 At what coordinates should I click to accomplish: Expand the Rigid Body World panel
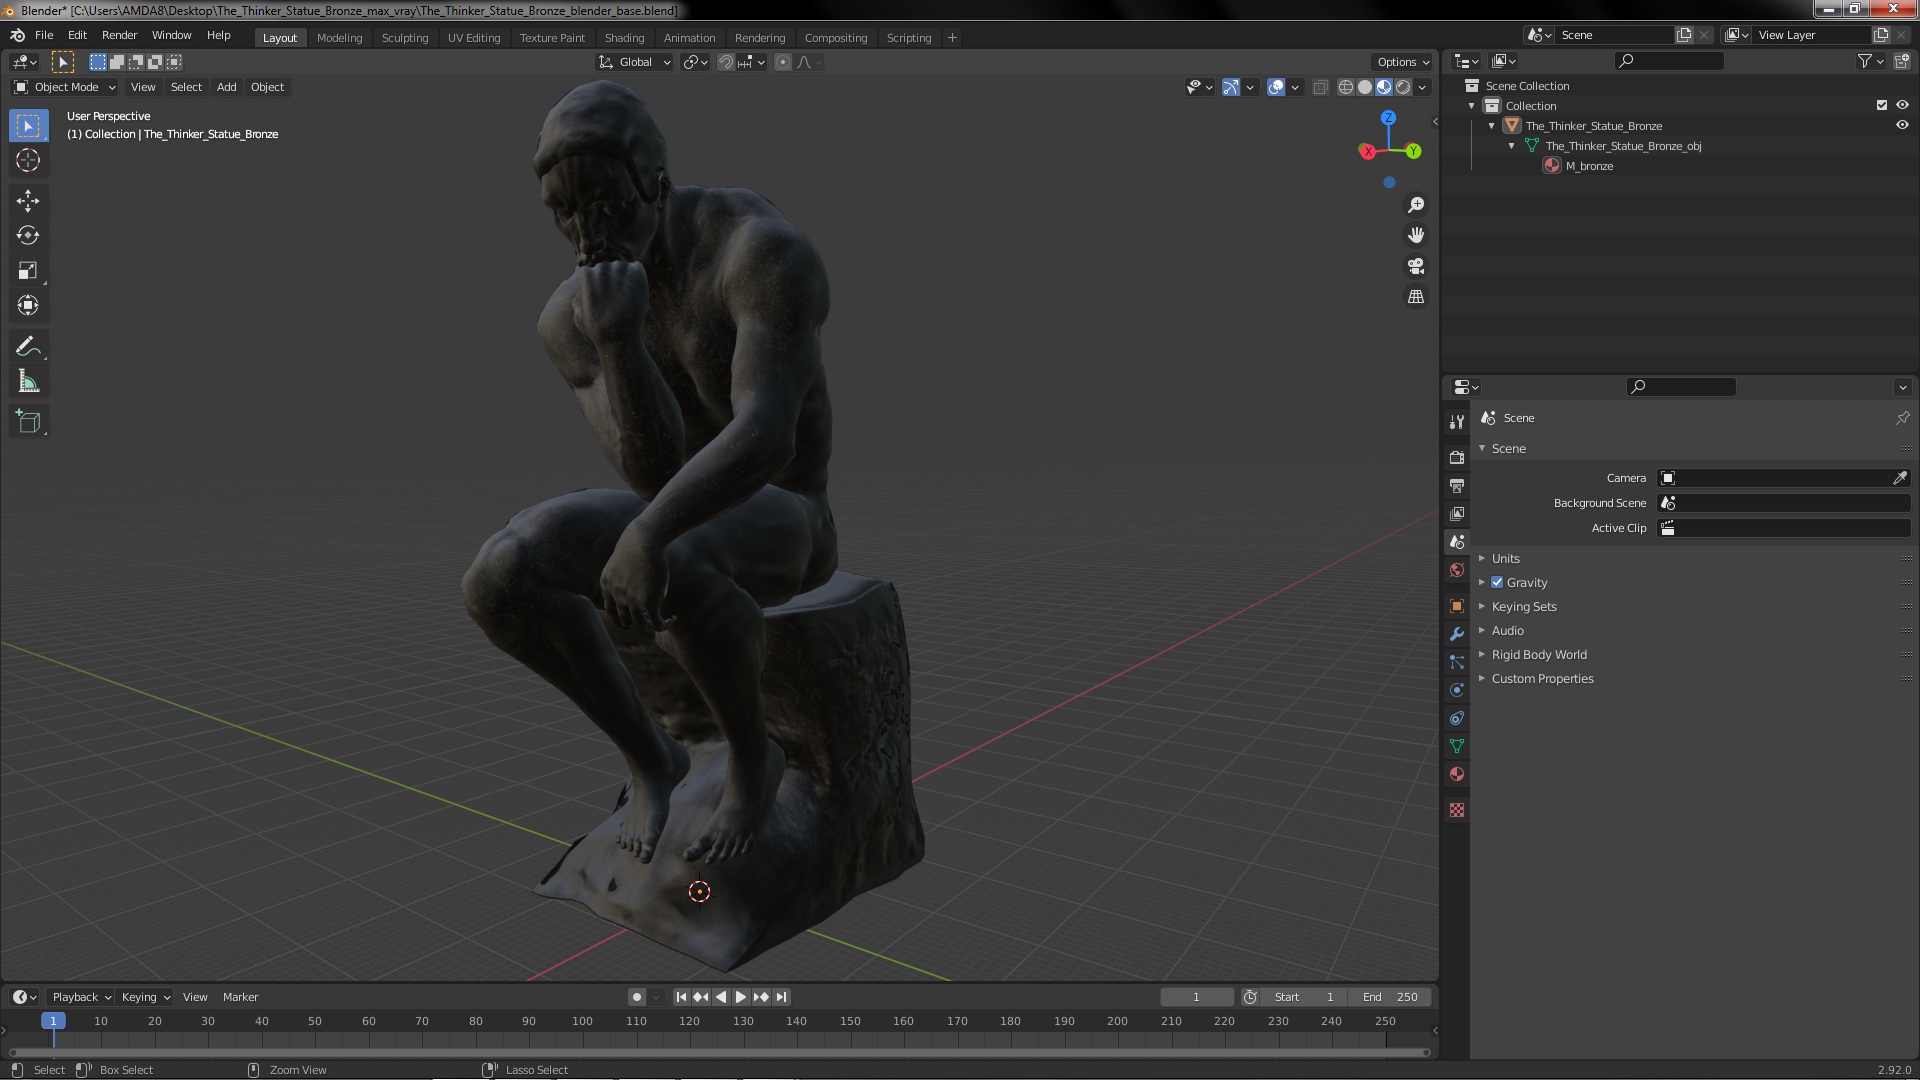[x=1539, y=655]
